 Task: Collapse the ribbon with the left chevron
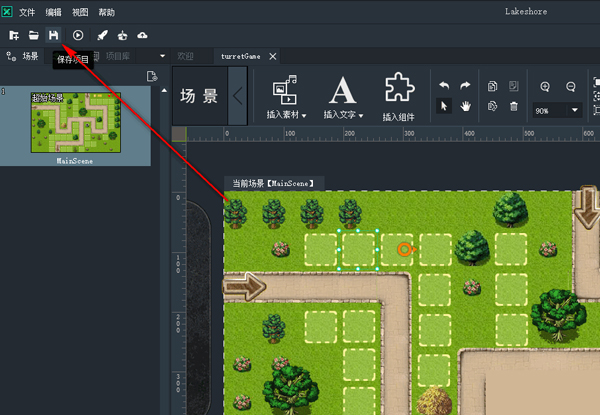(238, 96)
